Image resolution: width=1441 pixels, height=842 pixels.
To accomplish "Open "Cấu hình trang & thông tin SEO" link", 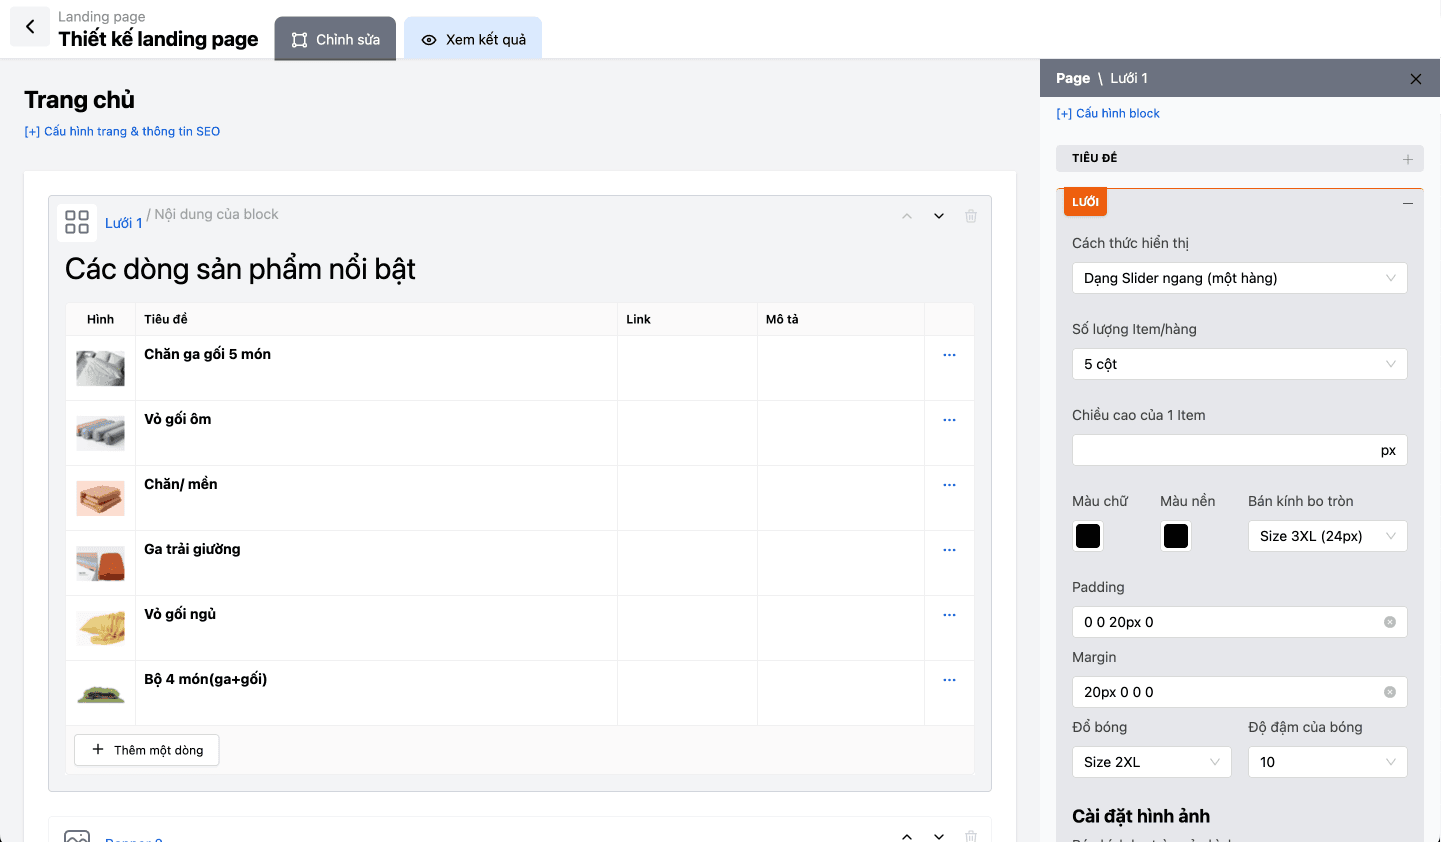I will click(122, 131).
